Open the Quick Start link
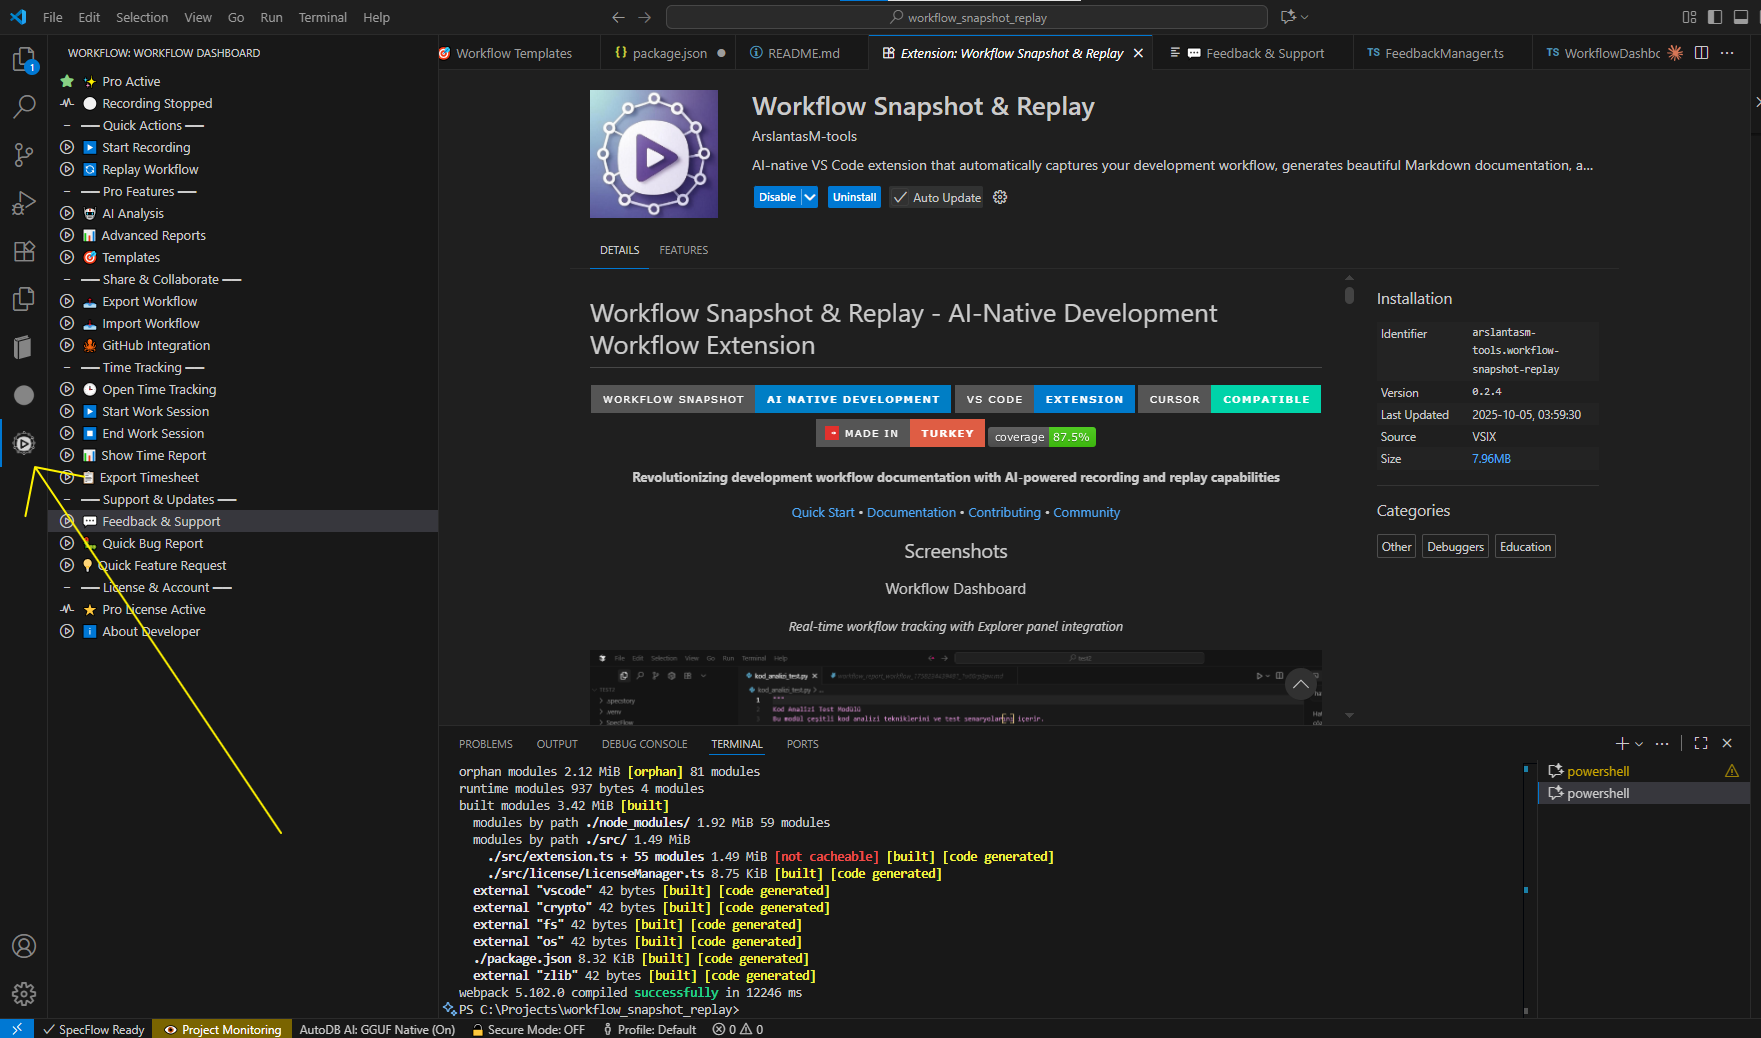 pyautogui.click(x=823, y=512)
